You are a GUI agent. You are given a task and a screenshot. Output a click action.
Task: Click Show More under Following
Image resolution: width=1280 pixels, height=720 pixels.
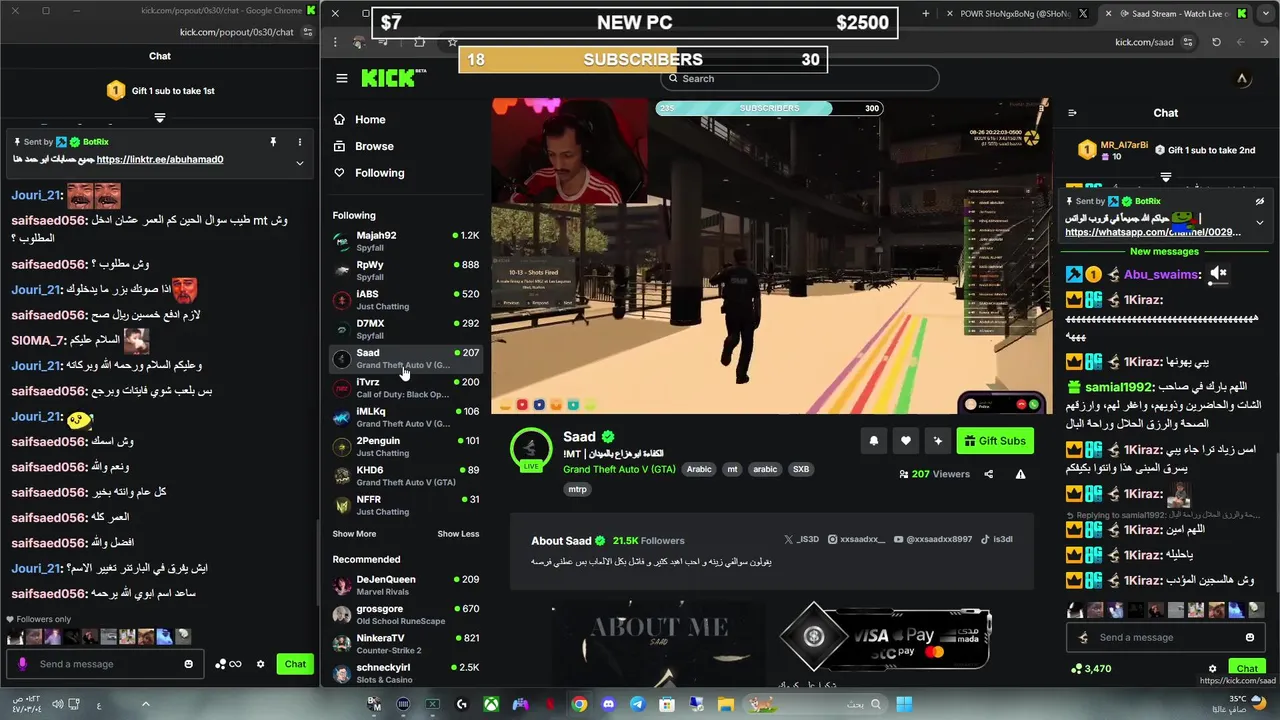(x=354, y=534)
